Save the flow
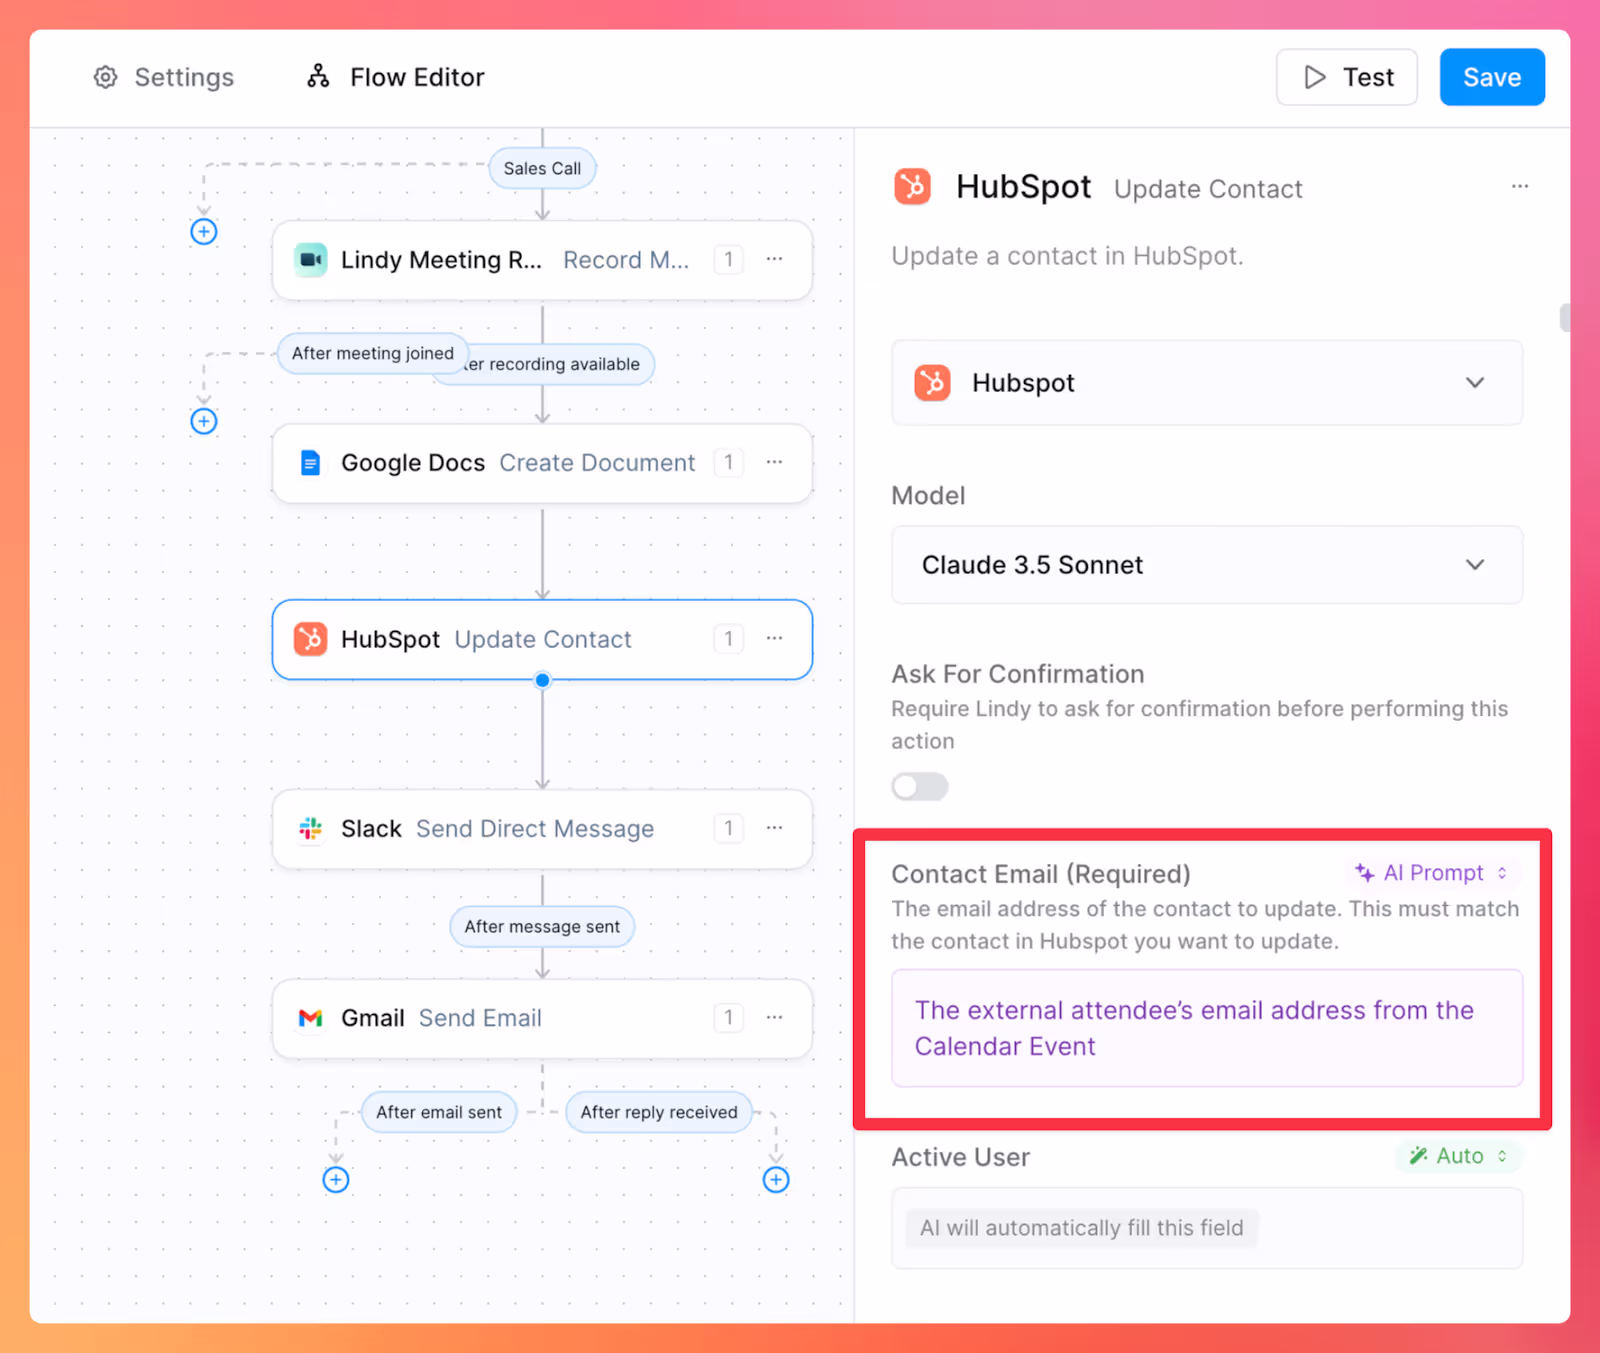 click(1491, 77)
